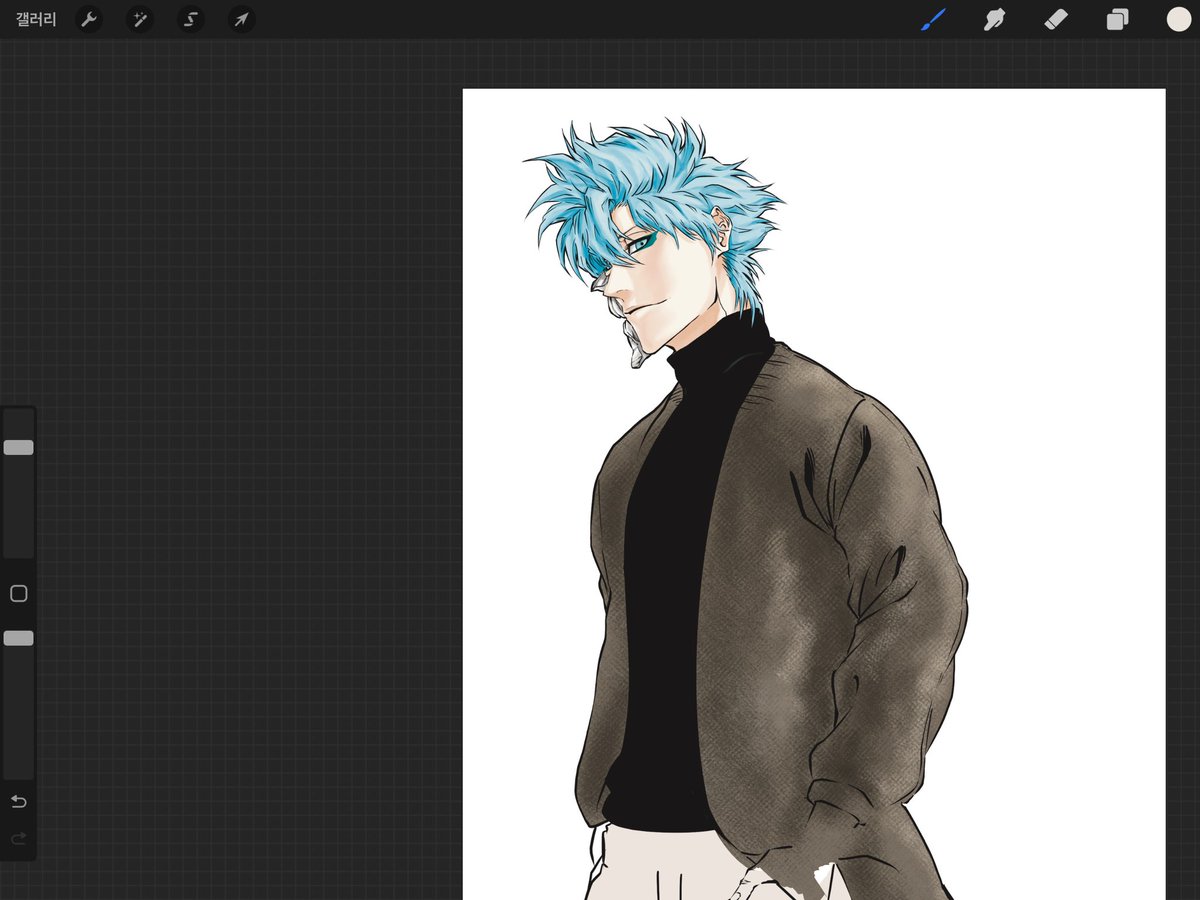Activate the Selection S tool

coord(191,19)
